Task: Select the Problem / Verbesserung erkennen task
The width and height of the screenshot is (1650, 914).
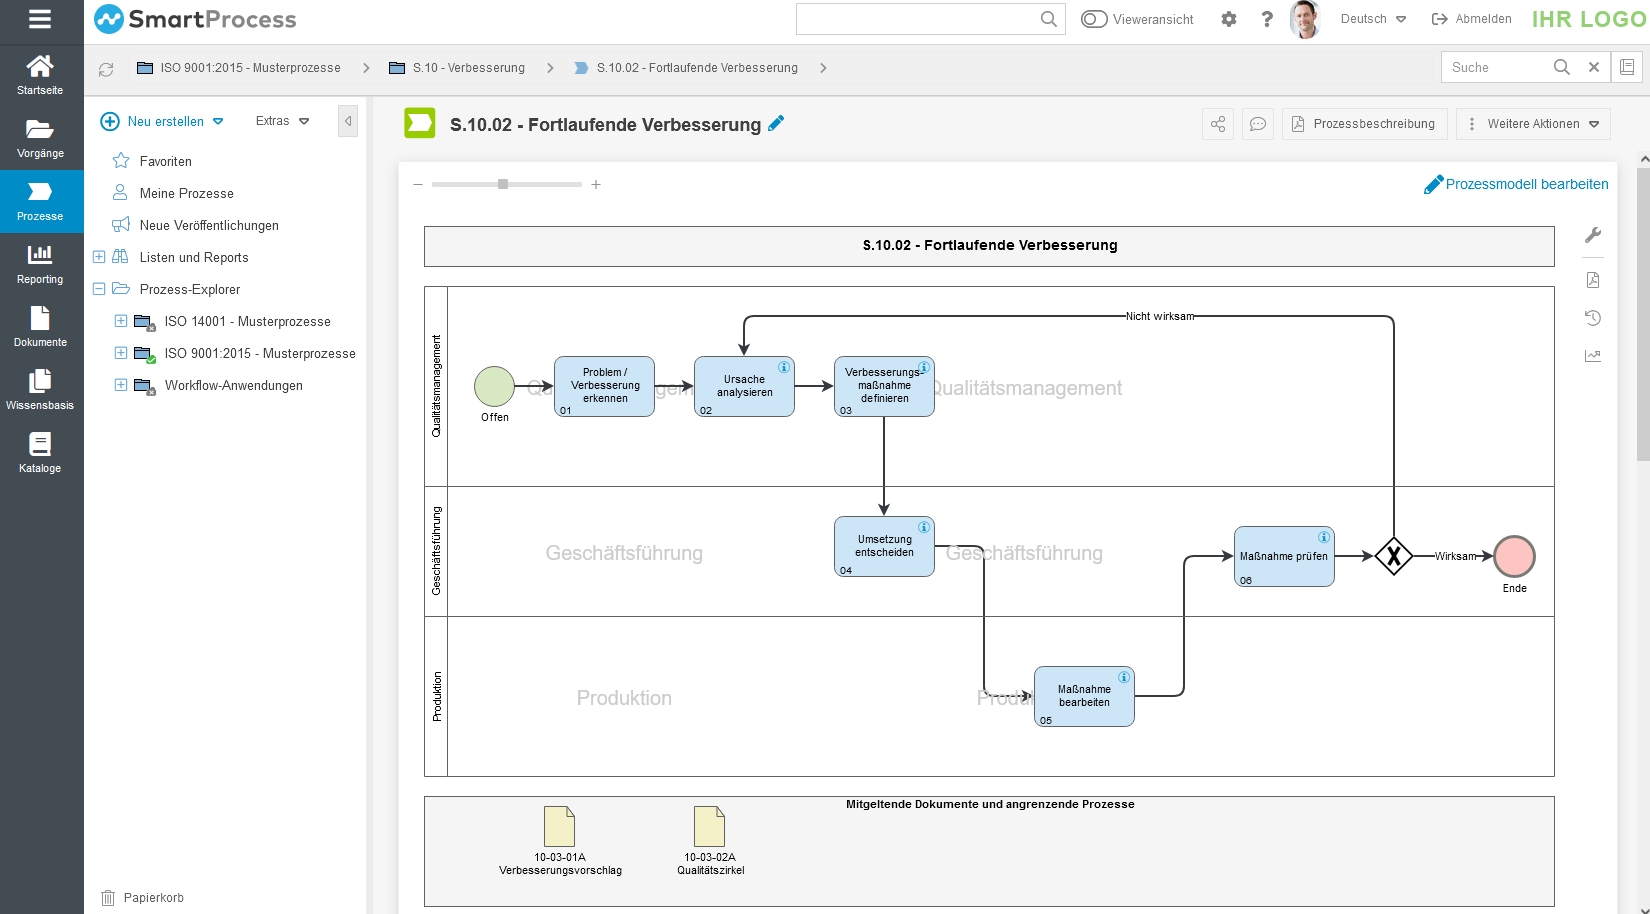Action: point(605,386)
